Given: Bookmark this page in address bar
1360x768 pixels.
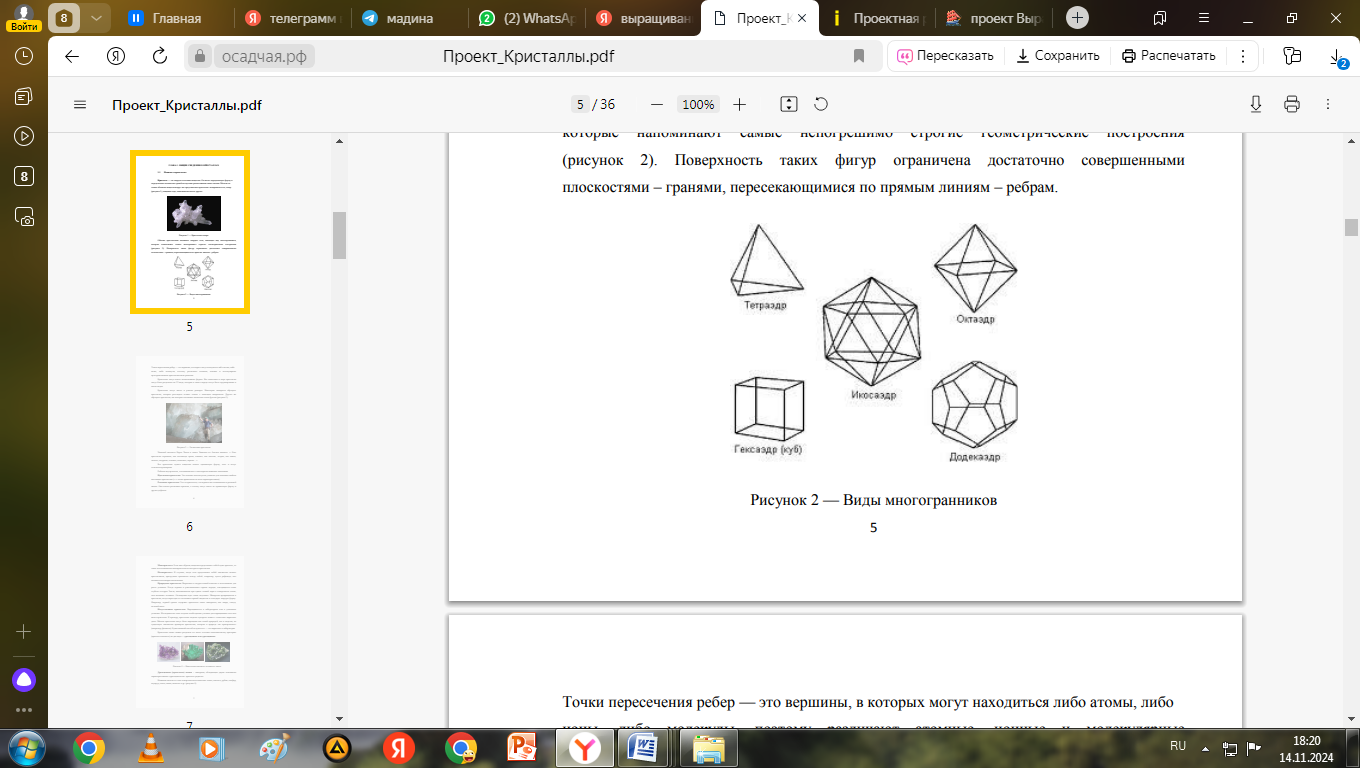Looking at the screenshot, I should [x=858, y=56].
